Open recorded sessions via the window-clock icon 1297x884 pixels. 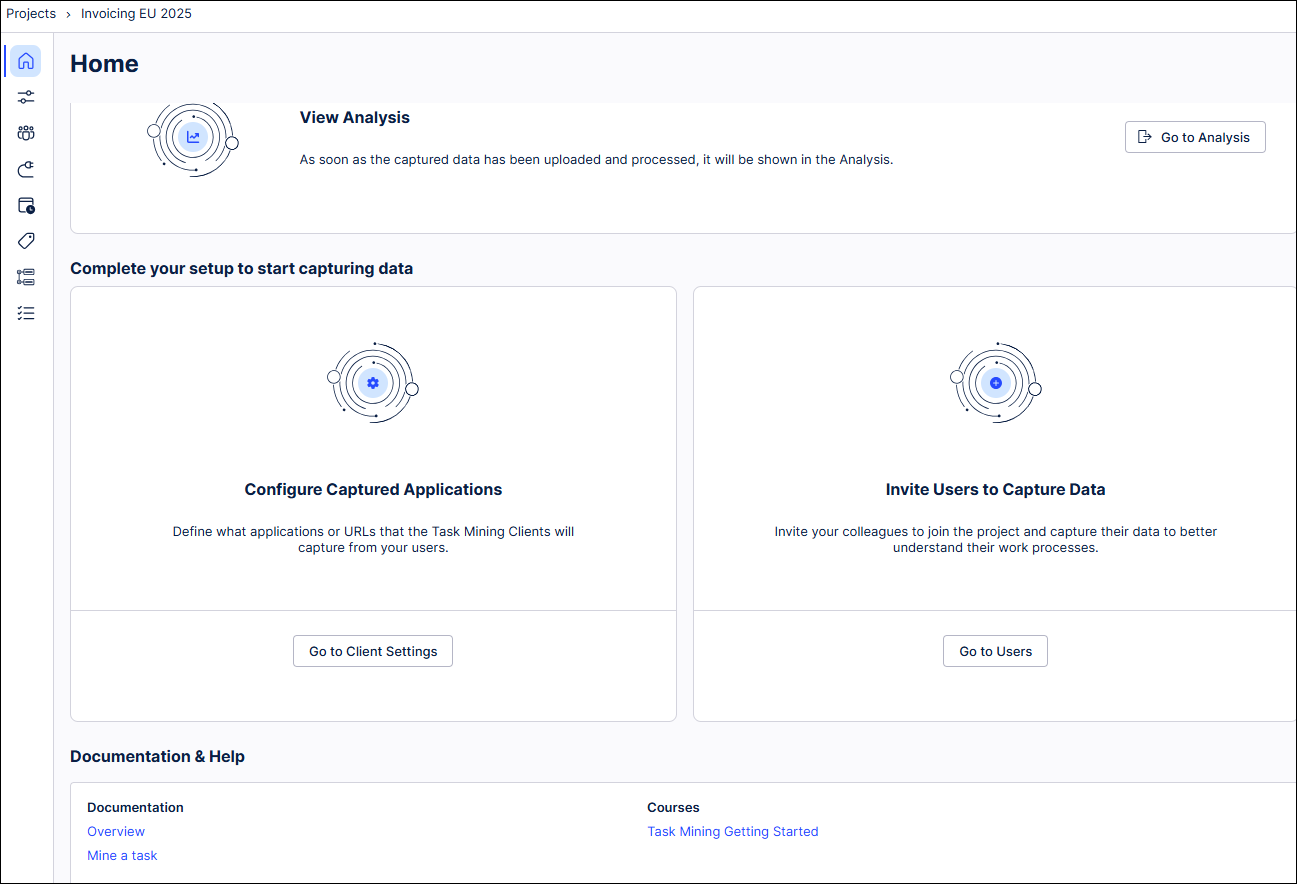click(x=25, y=205)
